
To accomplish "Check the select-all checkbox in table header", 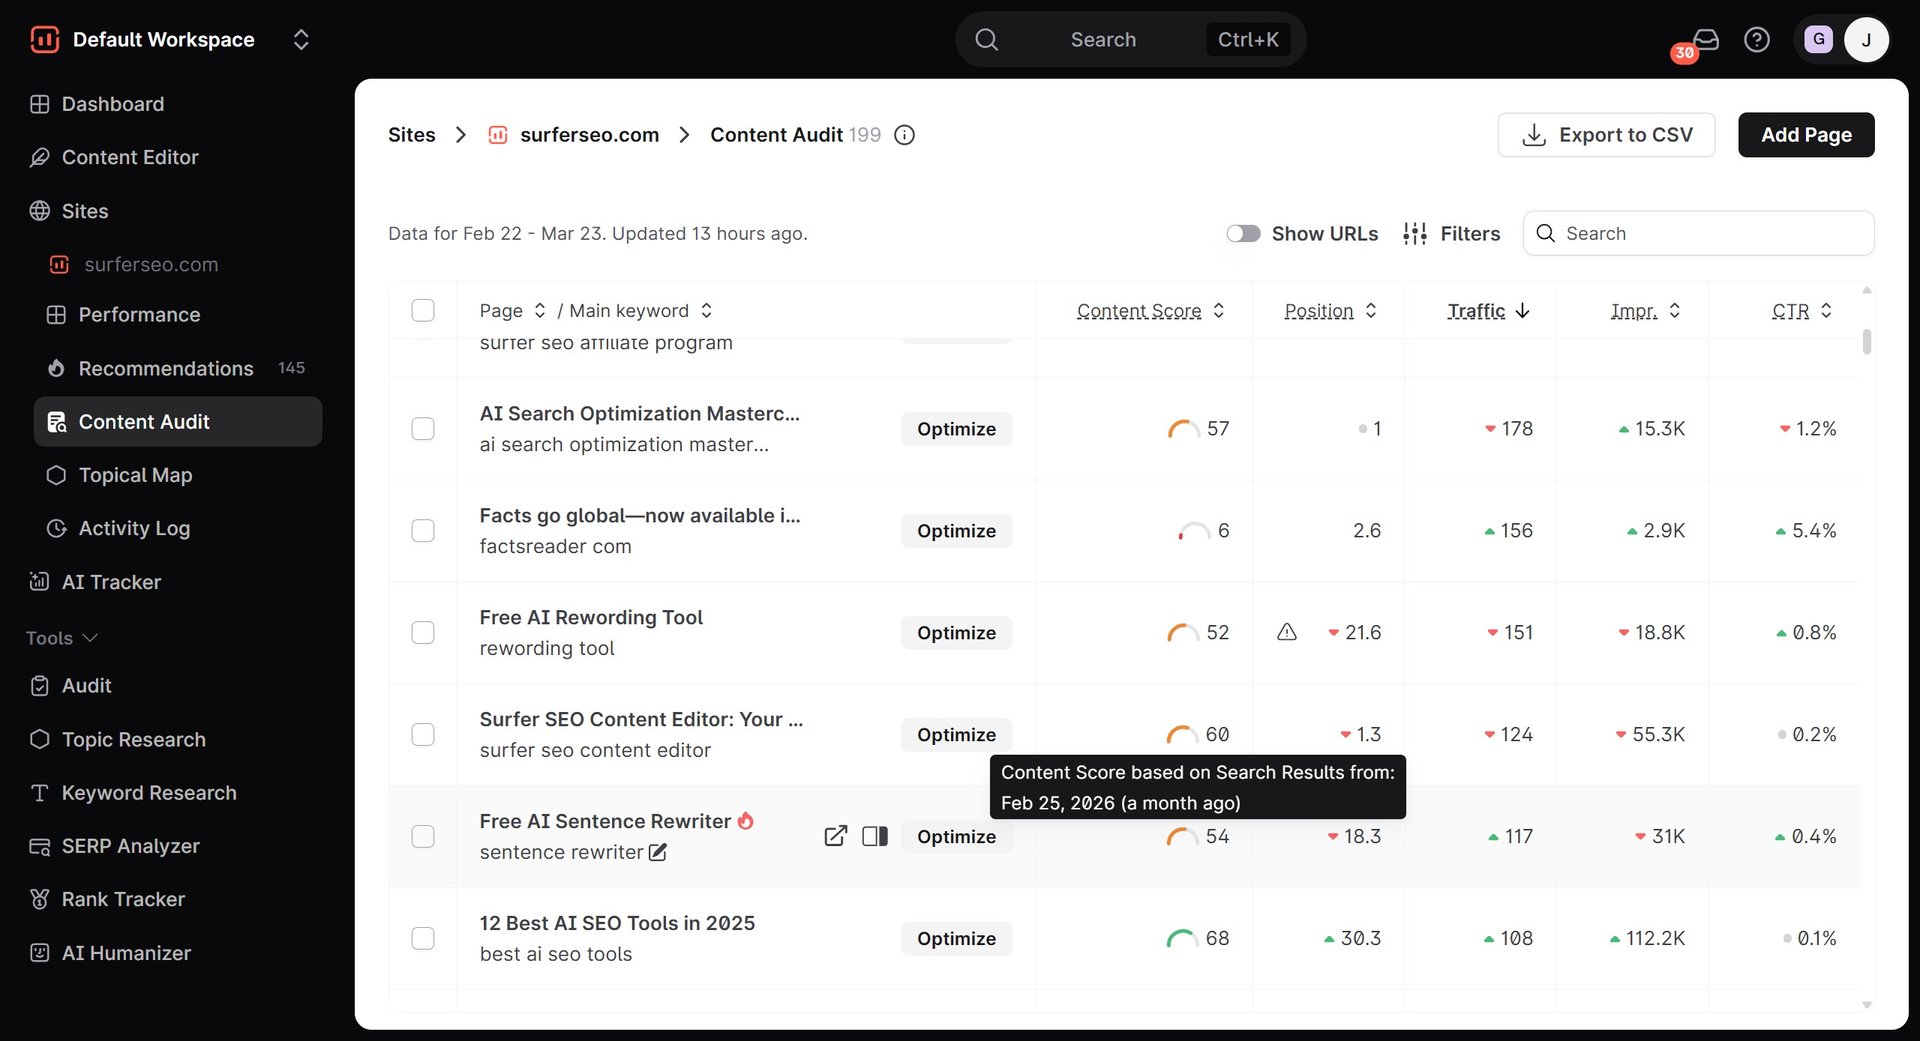I will point(423,310).
